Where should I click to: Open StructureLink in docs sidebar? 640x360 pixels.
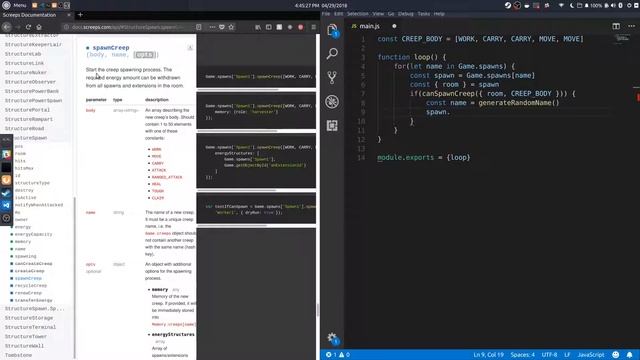[24, 63]
